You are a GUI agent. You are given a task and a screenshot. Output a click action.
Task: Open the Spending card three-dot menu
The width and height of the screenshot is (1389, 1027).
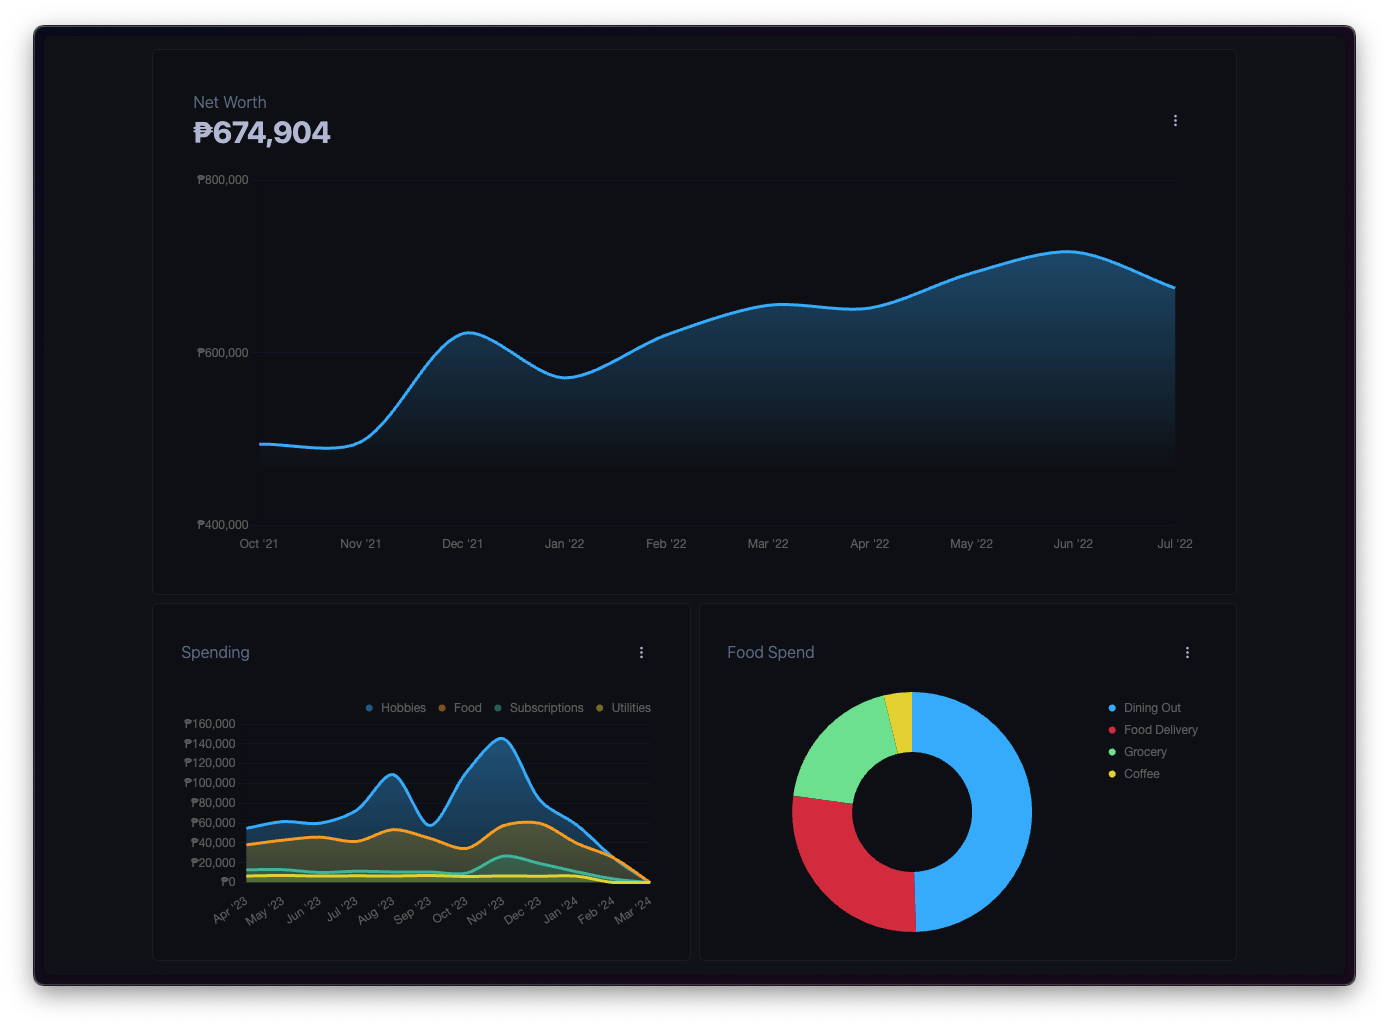click(641, 653)
